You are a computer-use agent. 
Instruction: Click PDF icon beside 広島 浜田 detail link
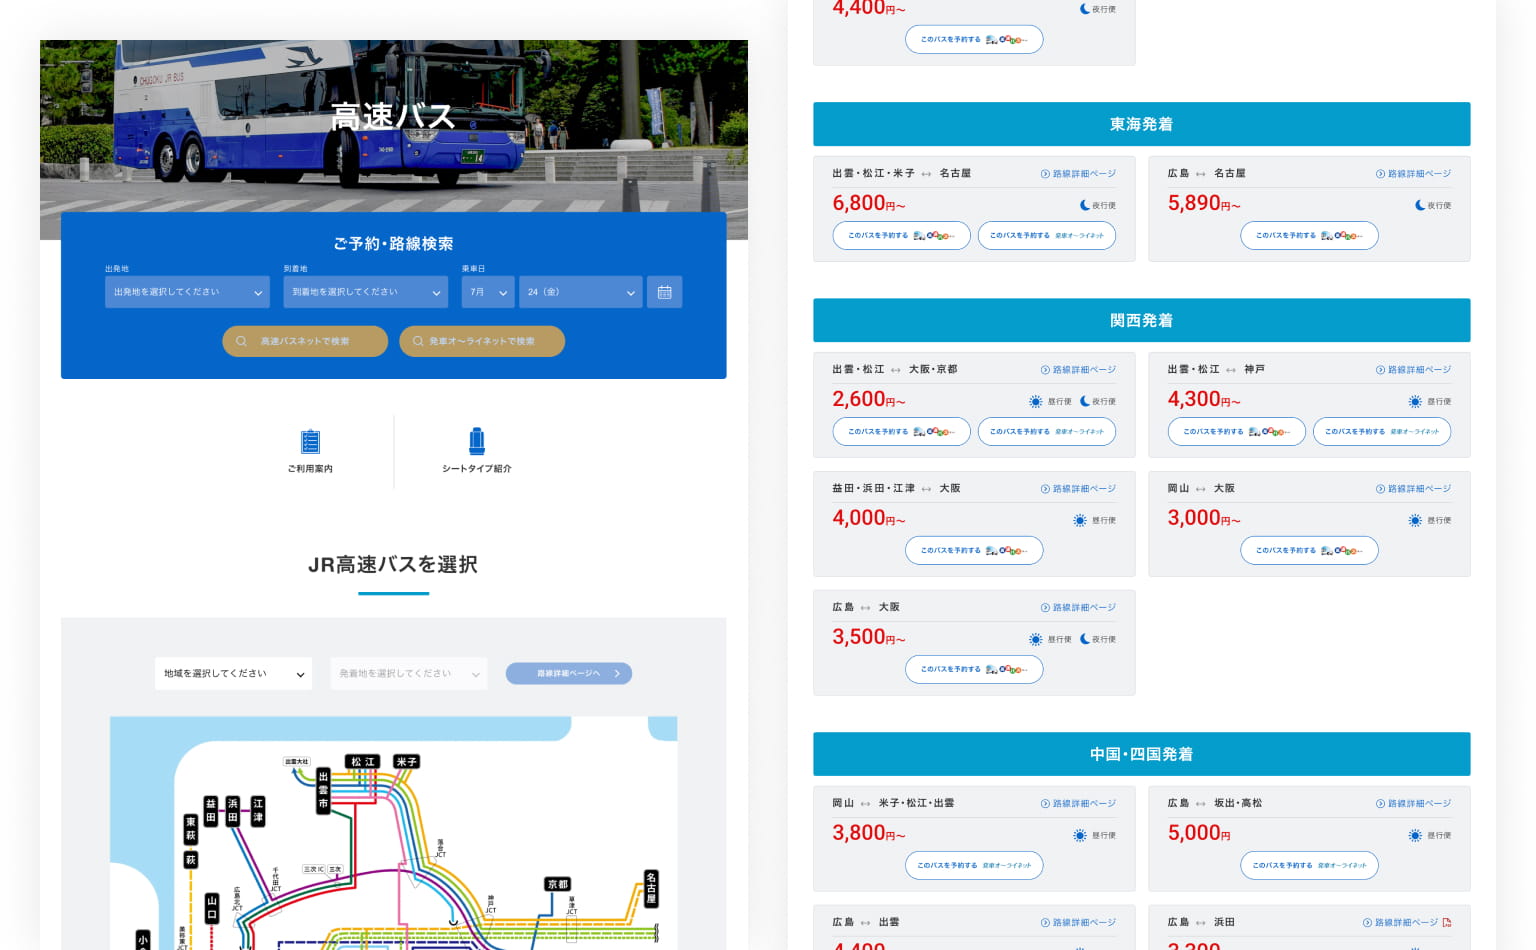[1446, 922]
